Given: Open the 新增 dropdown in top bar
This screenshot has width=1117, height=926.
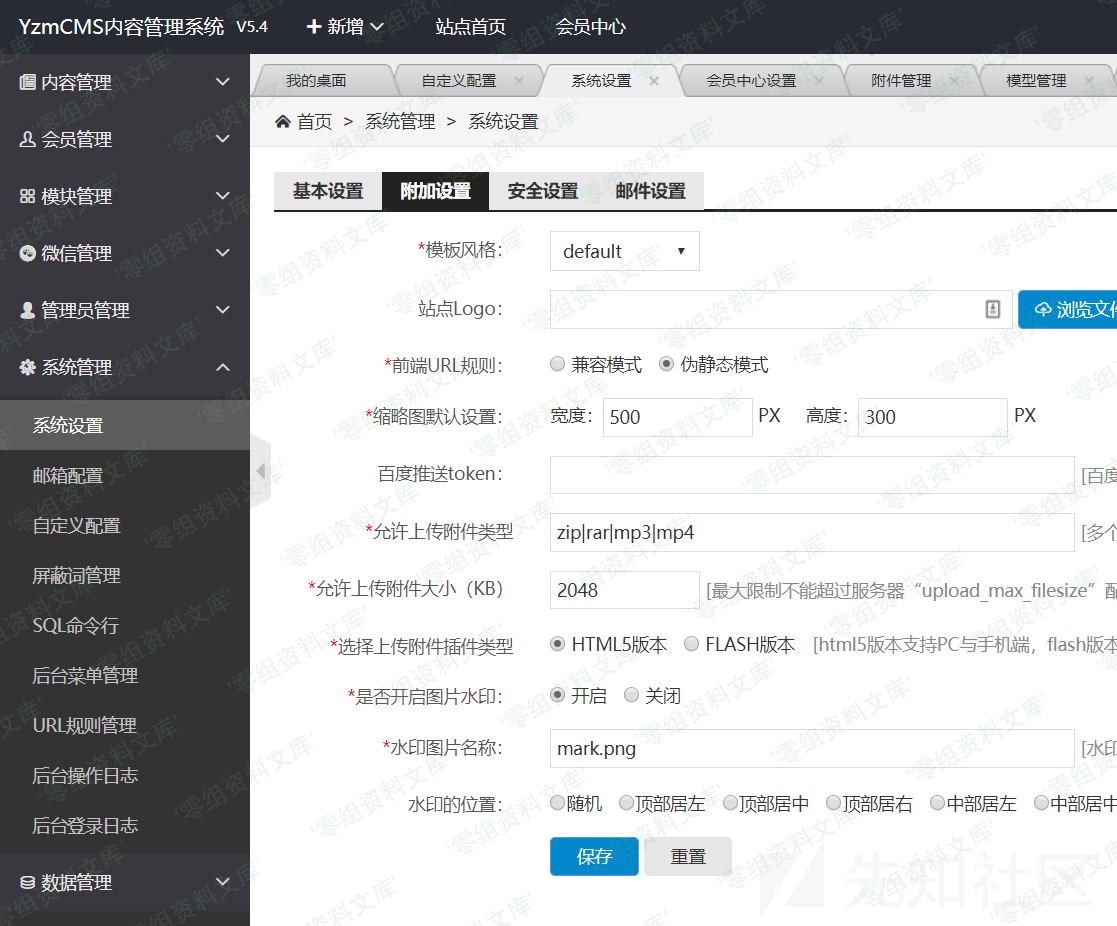Looking at the screenshot, I should pos(345,27).
